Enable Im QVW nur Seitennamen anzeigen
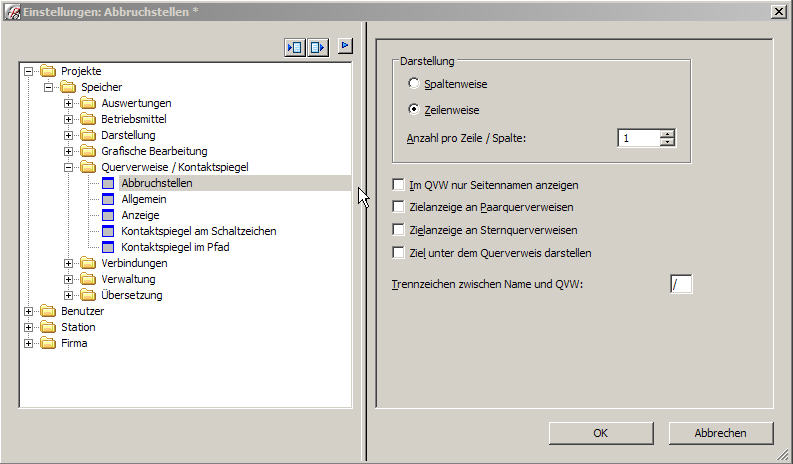The width and height of the screenshot is (793, 464). [x=399, y=185]
